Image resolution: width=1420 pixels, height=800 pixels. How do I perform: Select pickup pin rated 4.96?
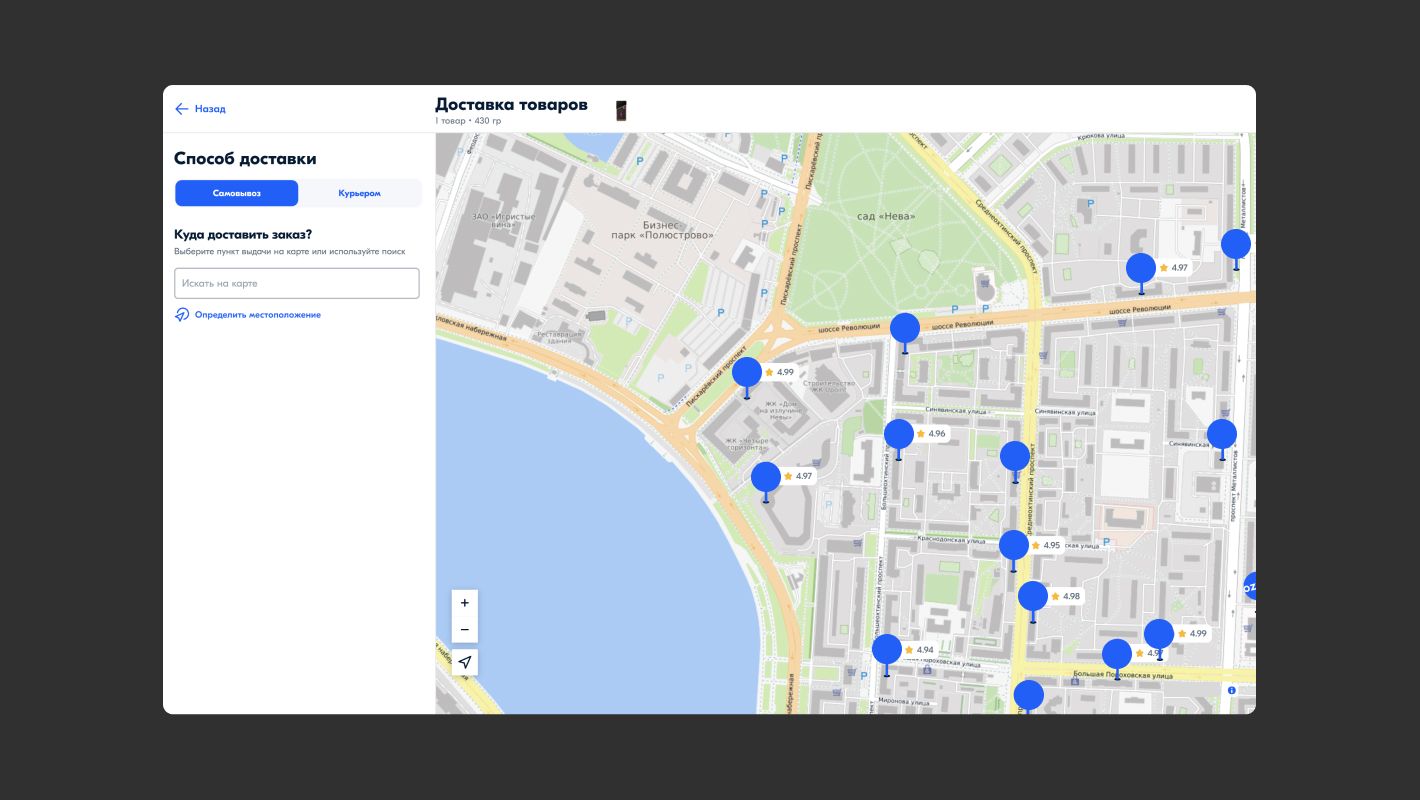point(899,434)
